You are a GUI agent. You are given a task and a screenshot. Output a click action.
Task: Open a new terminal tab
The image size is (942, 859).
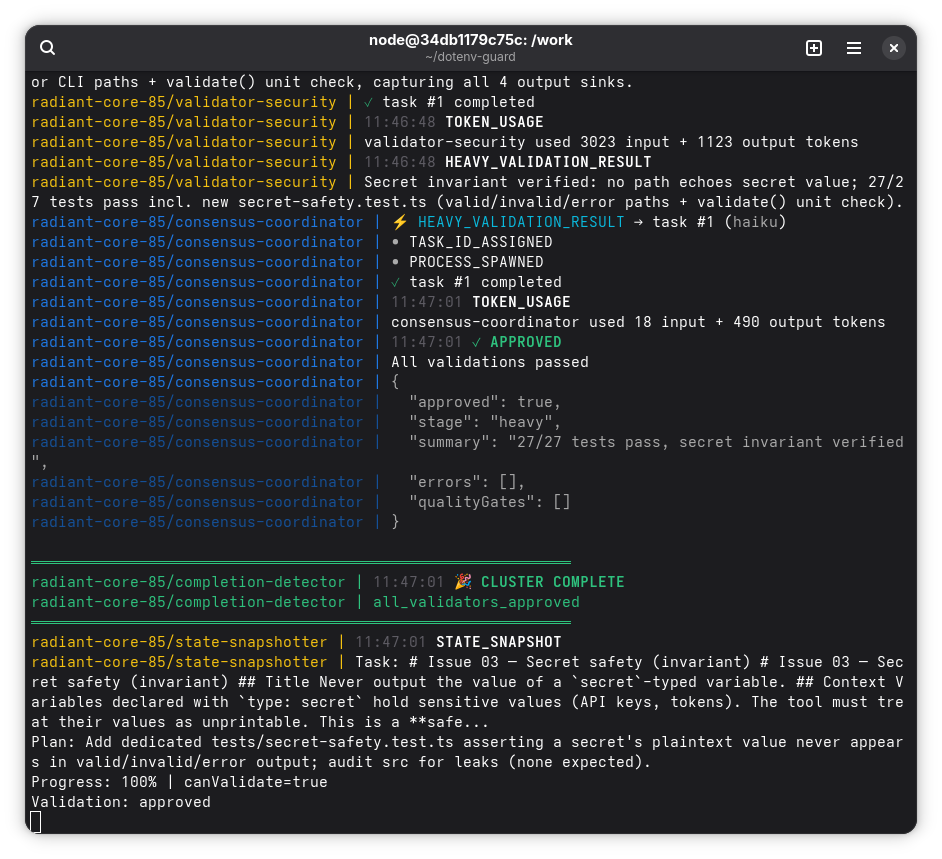813,47
